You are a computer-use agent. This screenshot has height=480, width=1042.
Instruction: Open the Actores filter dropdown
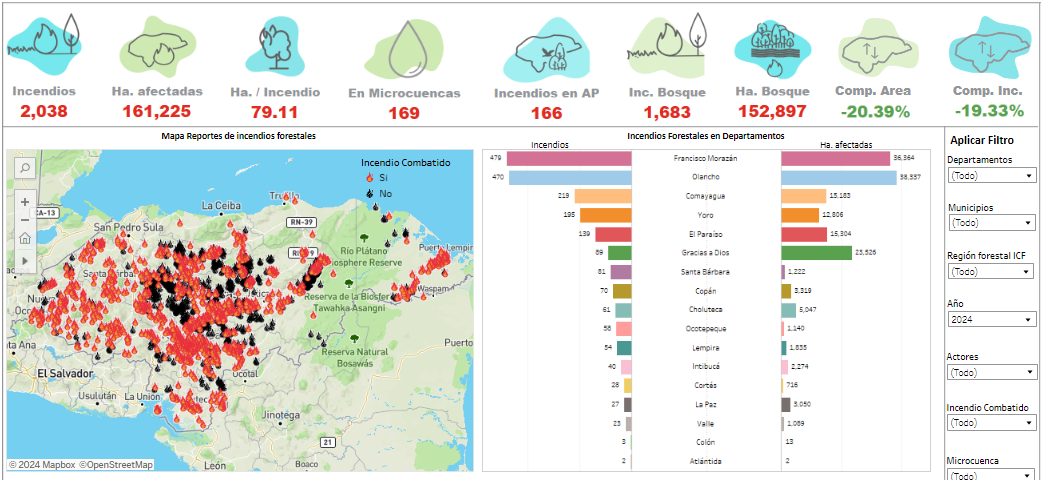pyautogui.click(x=991, y=372)
